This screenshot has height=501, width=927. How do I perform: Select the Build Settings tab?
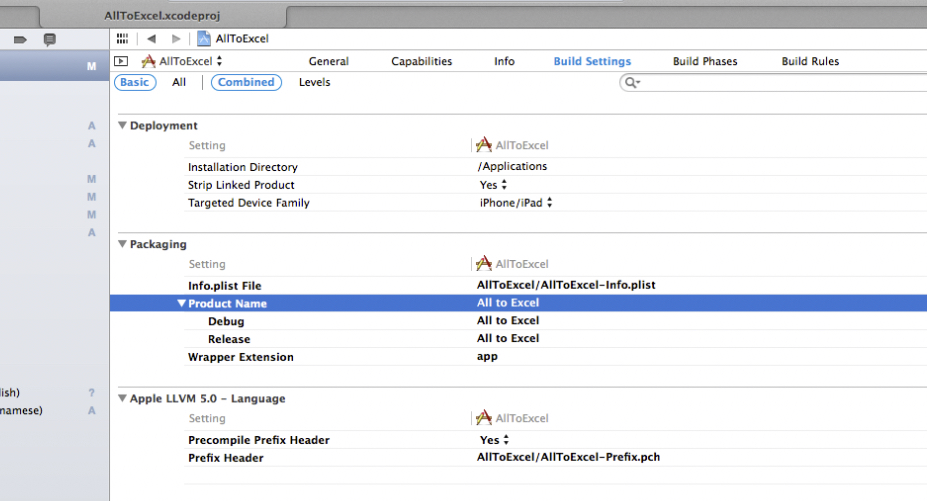click(x=592, y=61)
